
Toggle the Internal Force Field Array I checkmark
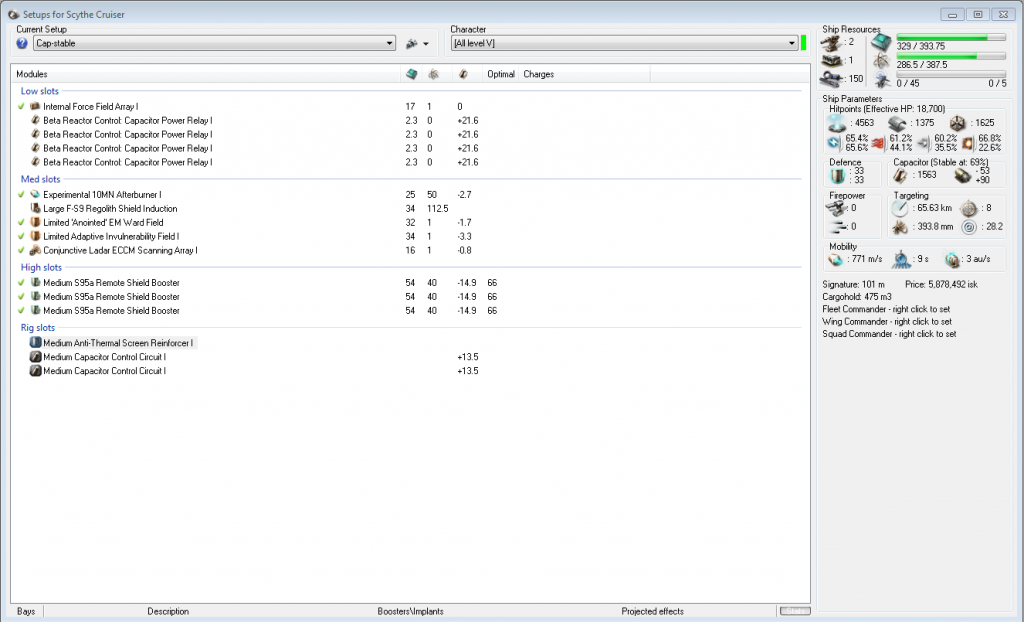click(21, 106)
